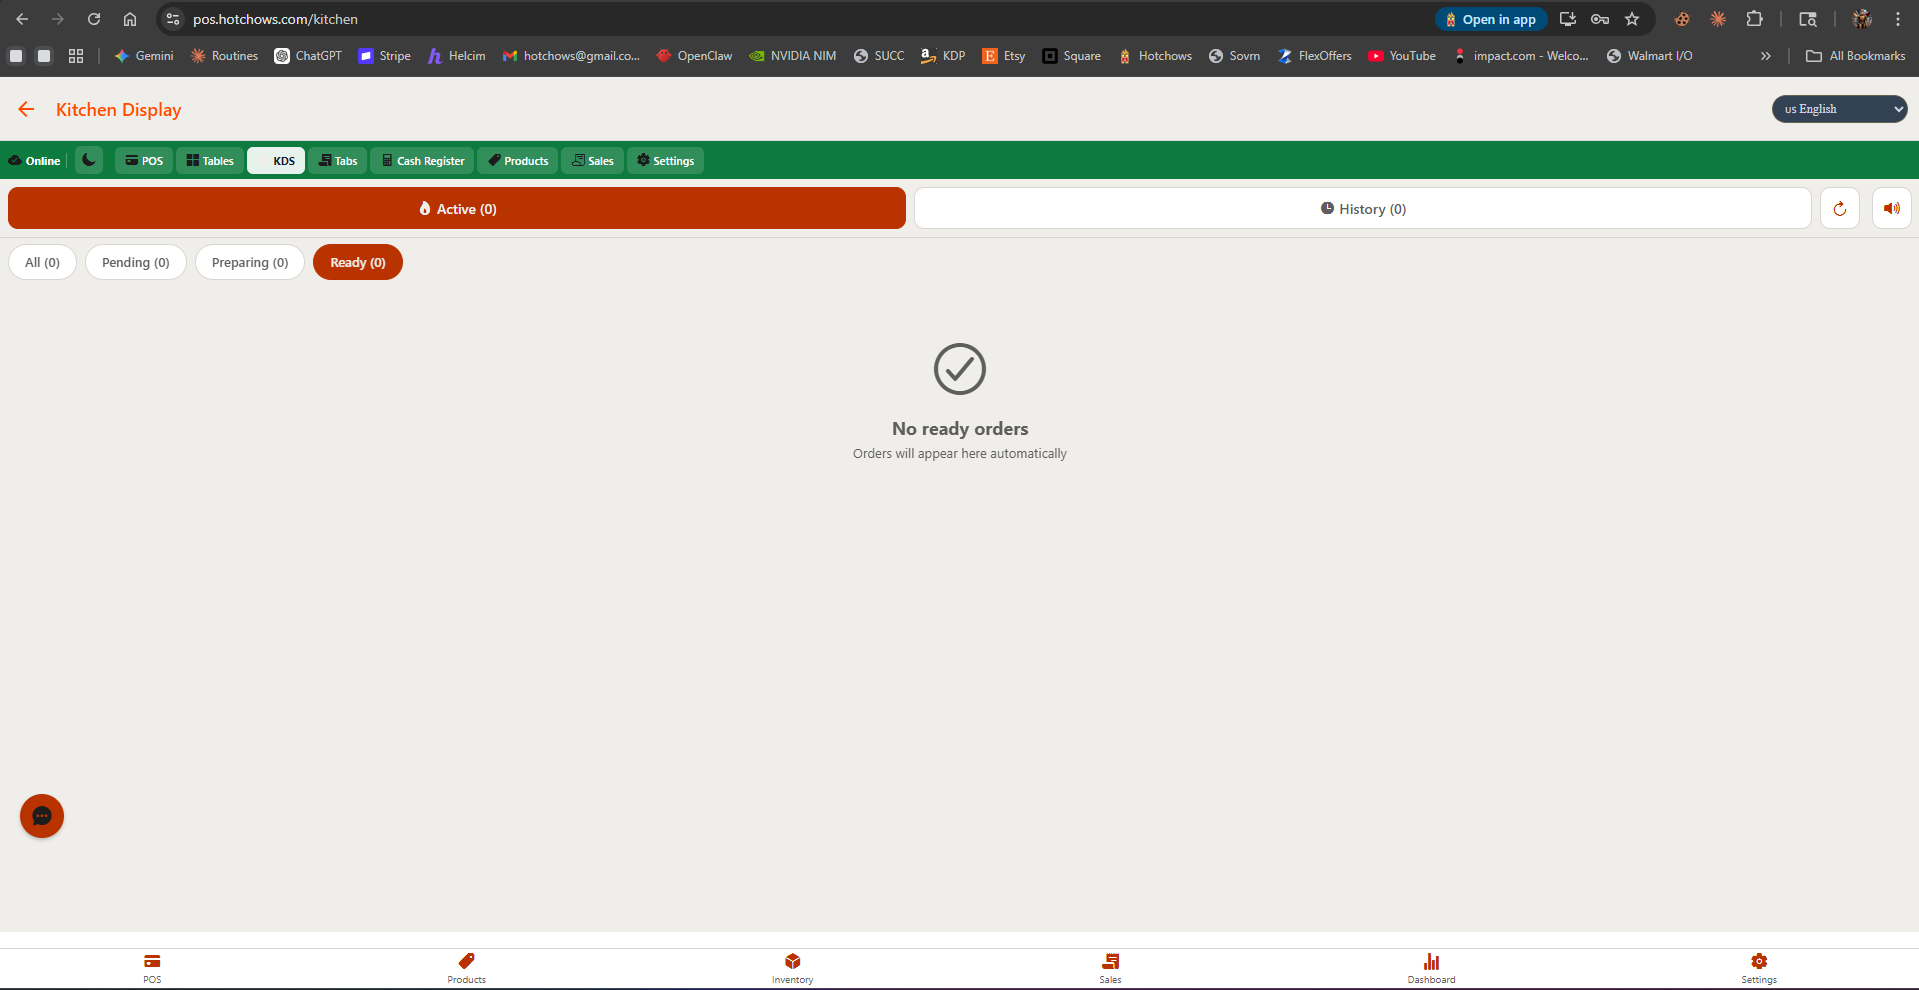
Task: Reload the page in browser
Action: (94, 19)
